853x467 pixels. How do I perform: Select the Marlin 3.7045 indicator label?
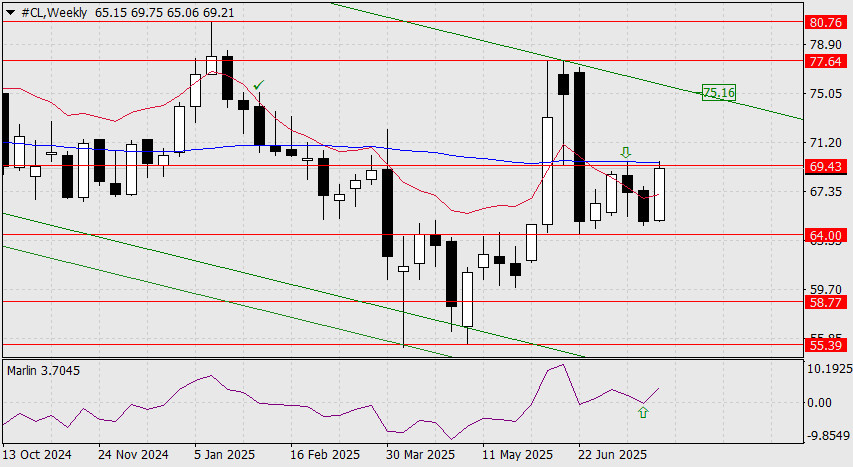click(44, 371)
